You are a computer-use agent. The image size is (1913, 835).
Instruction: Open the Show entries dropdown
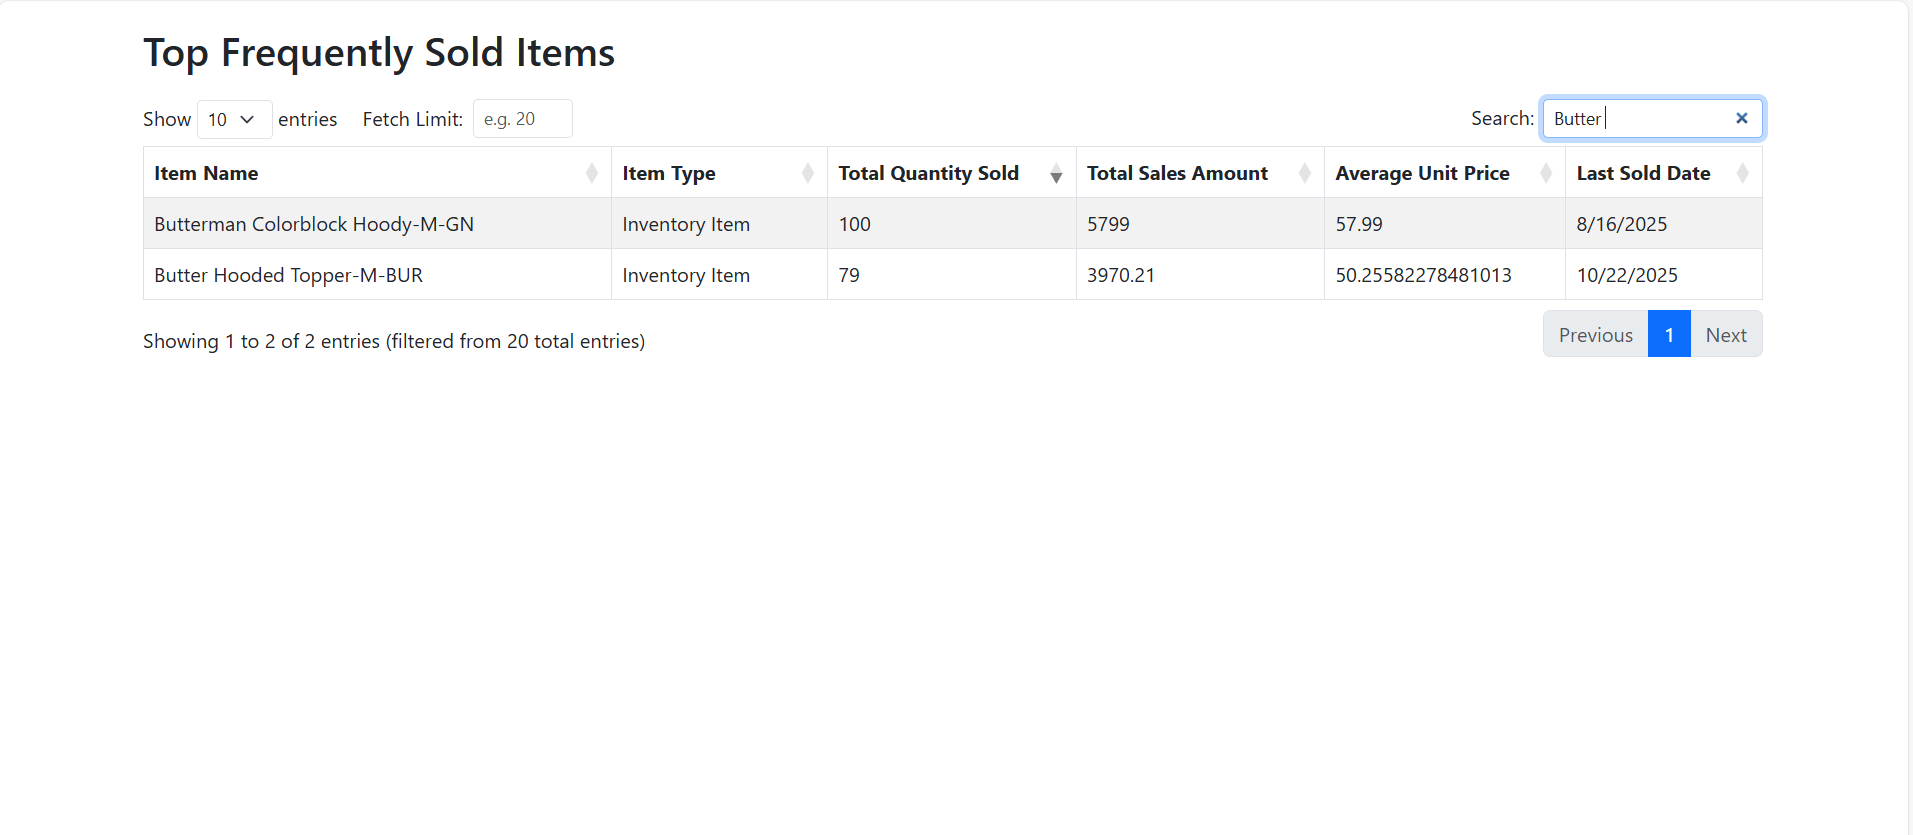234,119
